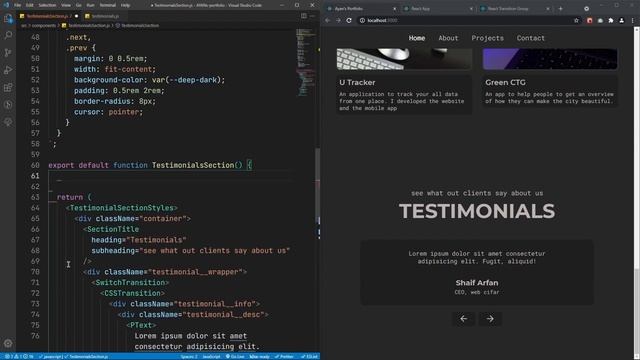Open the Explorer view in VS Code
Screen dimensions: 640x360
(8, 18)
